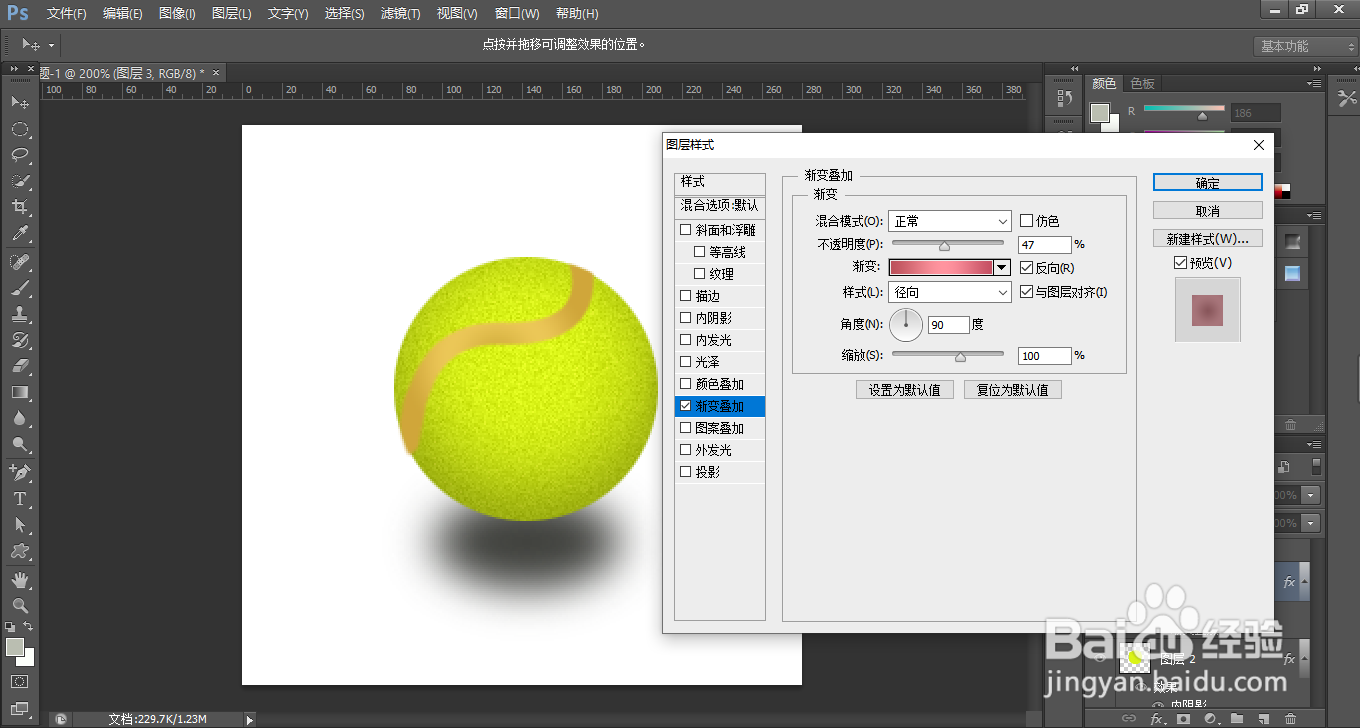Enable the 仿色 dither checkbox
Screen dimensions: 1360x728
click(1026, 221)
